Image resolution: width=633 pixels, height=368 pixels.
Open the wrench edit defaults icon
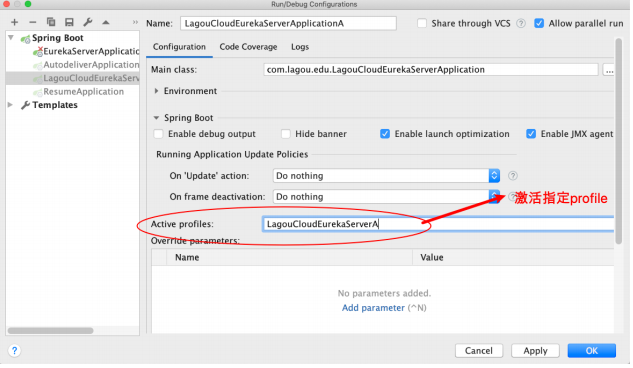[88, 22]
